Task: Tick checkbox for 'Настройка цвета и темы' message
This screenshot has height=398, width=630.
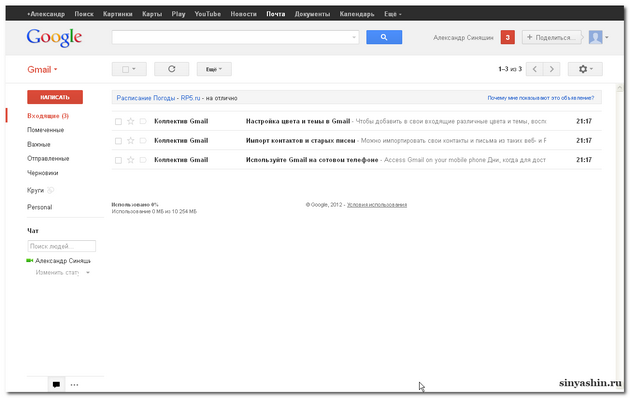Action: (118, 121)
